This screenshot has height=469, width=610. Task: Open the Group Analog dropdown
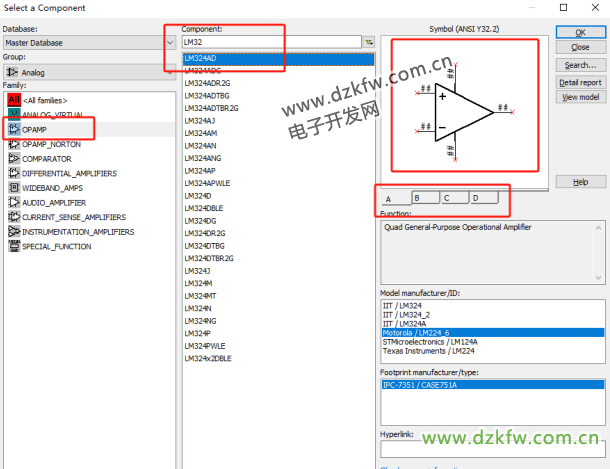tap(169, 72)
